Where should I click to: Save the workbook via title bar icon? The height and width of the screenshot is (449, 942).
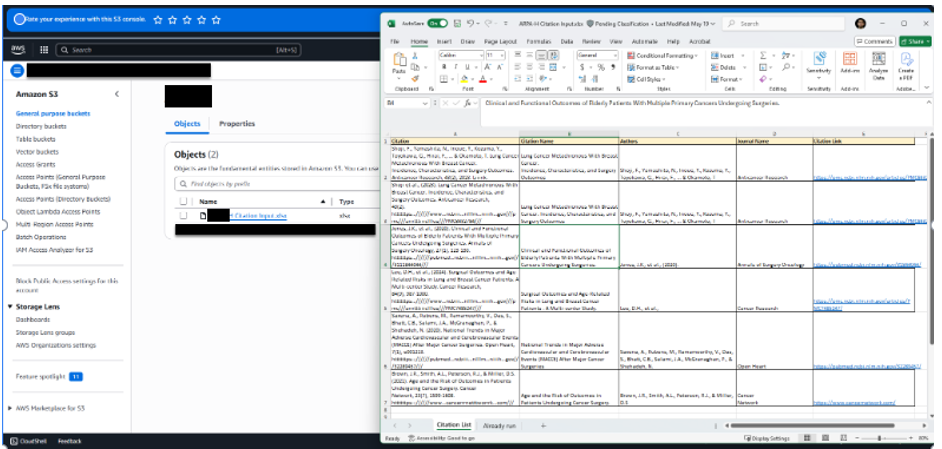457,23
